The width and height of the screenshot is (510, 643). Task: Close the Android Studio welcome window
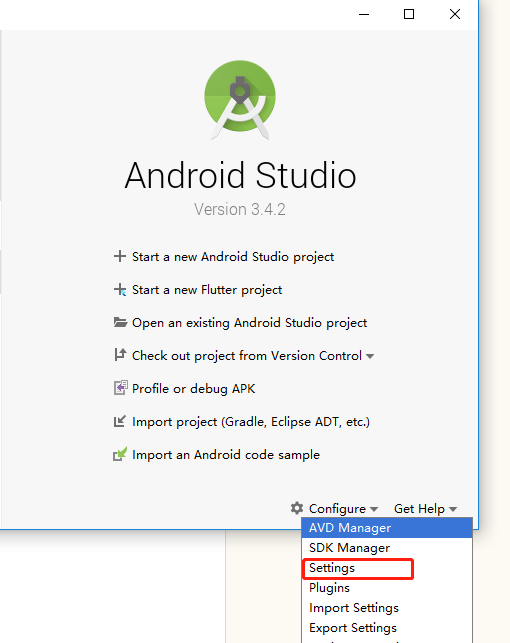[455, 14]
